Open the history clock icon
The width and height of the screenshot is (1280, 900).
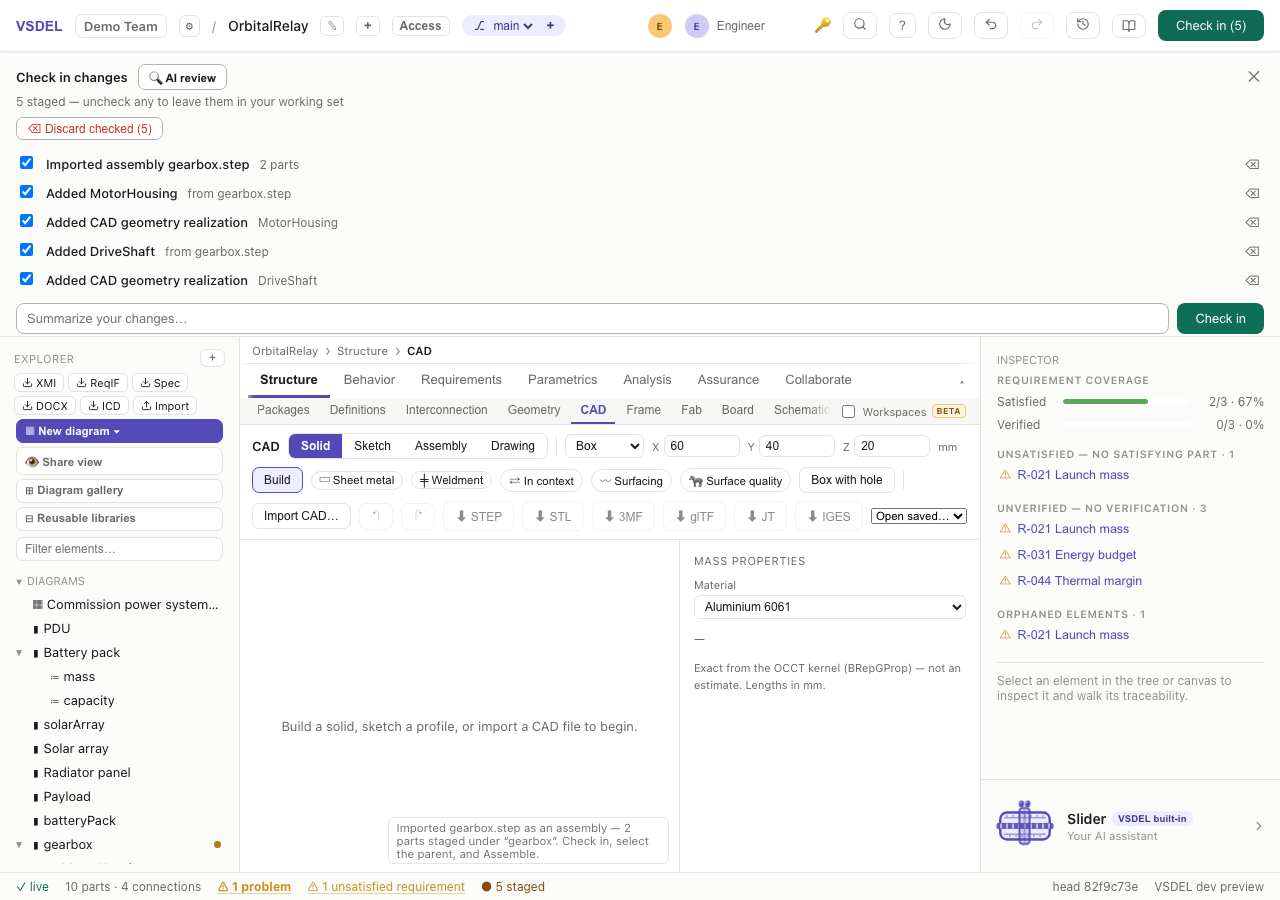click(x=1083, y=25)
